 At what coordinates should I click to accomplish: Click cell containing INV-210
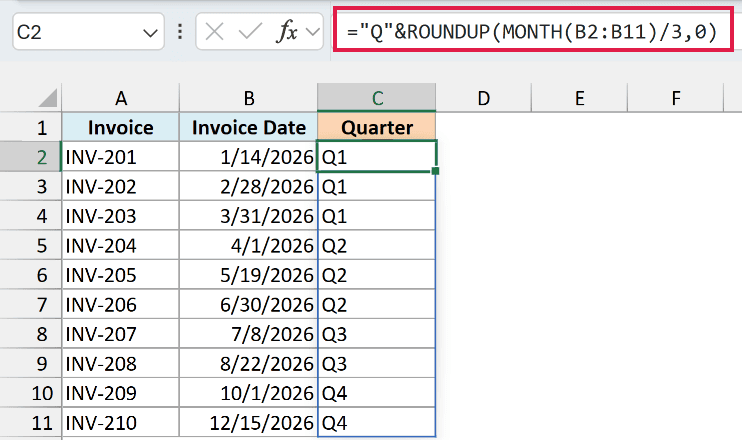pyautogui.click(x=121, y=422)
